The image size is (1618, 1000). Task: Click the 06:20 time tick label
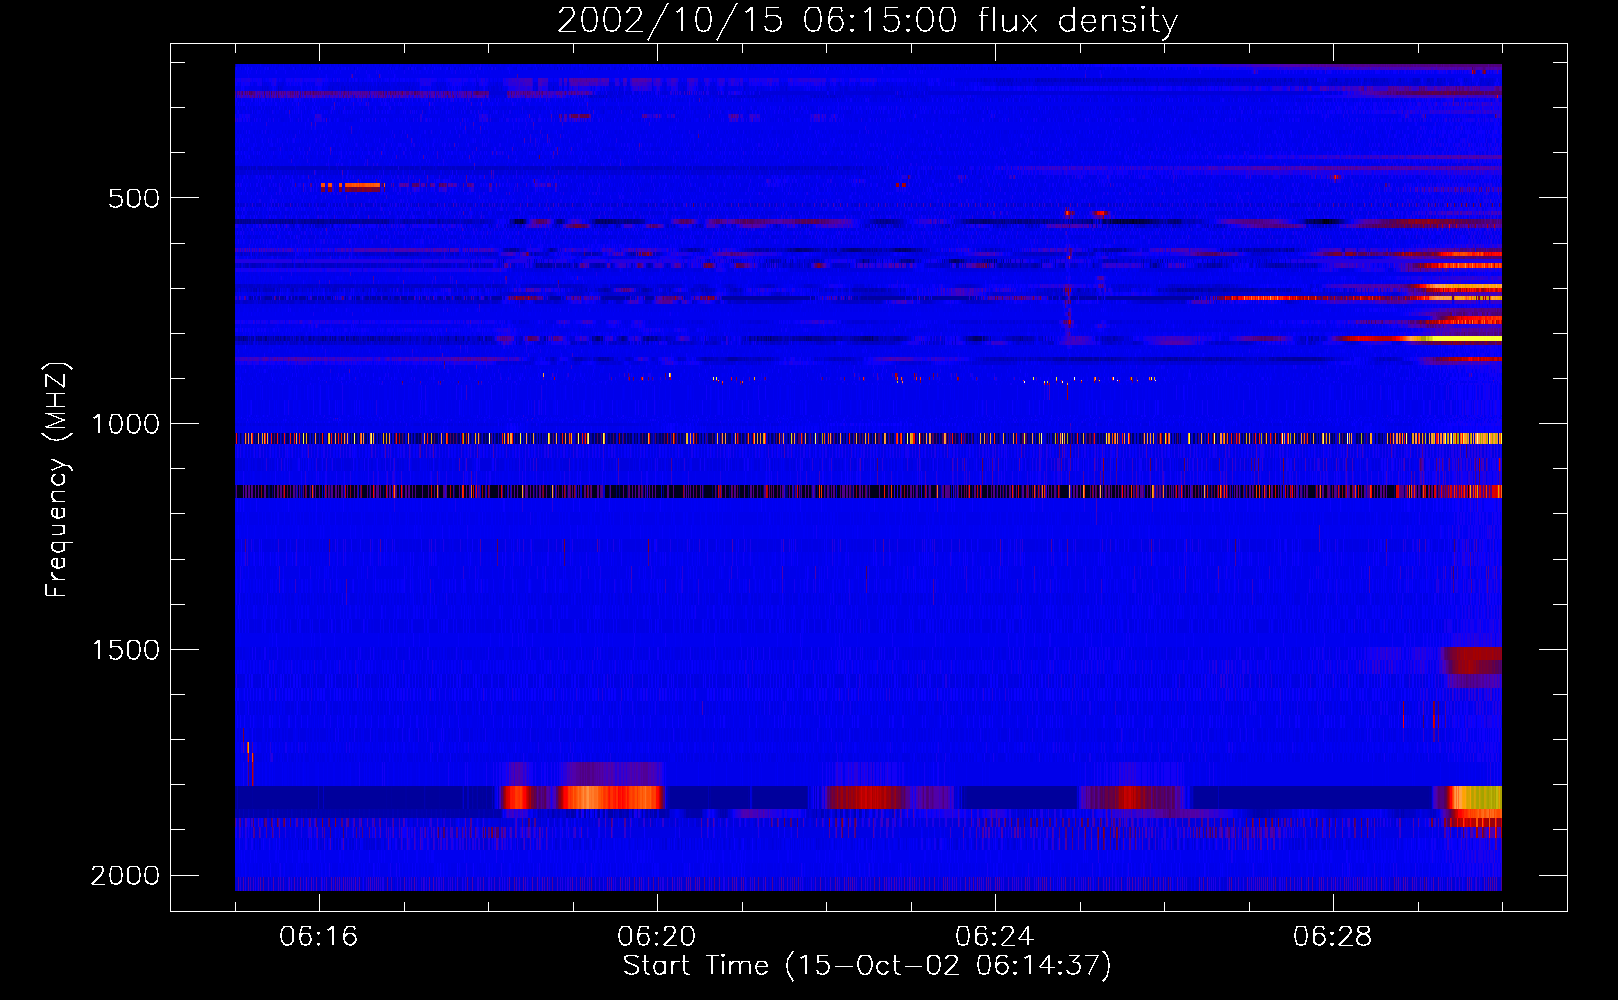pyautogui.click(x=657, y=937)
